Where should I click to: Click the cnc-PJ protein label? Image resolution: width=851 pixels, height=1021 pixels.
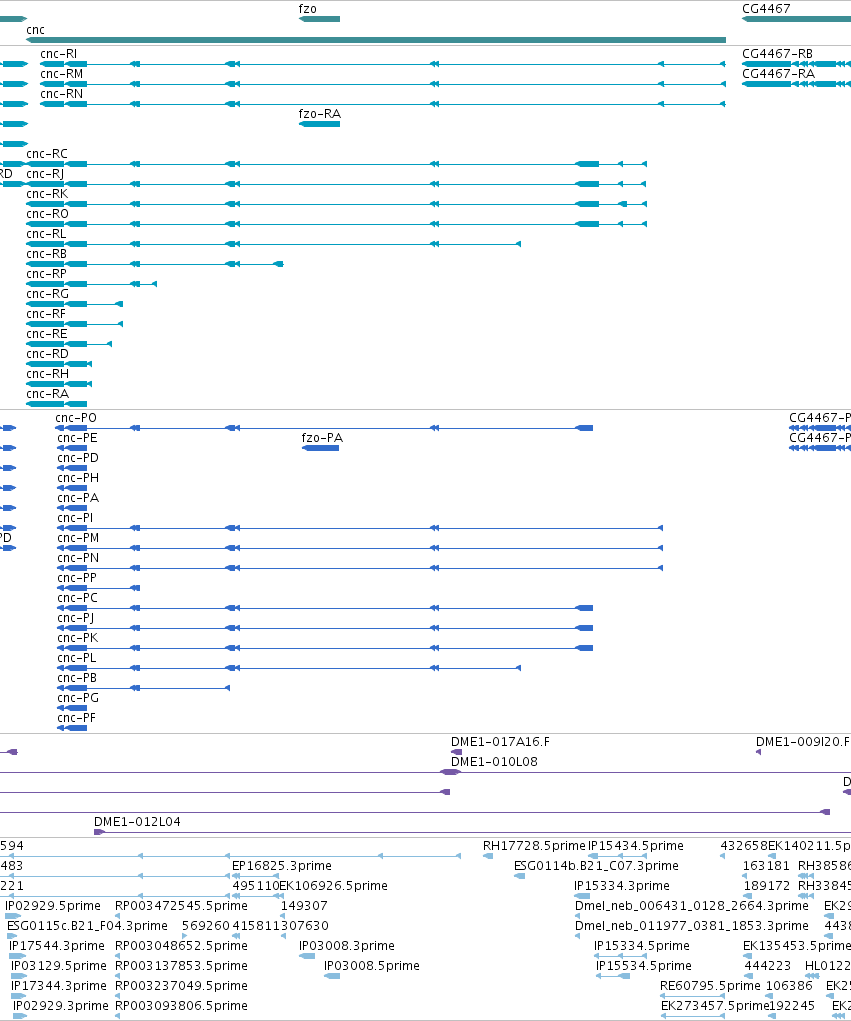click(x=76, y=618)
